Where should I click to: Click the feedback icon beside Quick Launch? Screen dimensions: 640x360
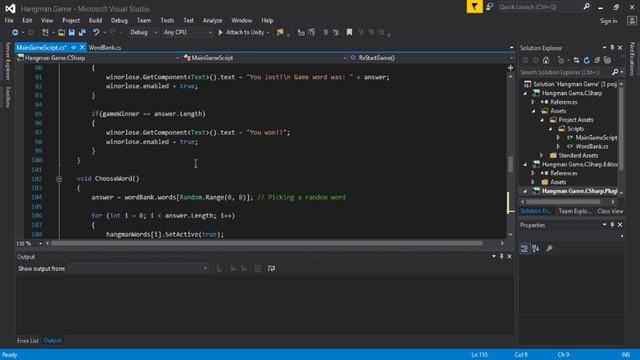pos(490,7)
